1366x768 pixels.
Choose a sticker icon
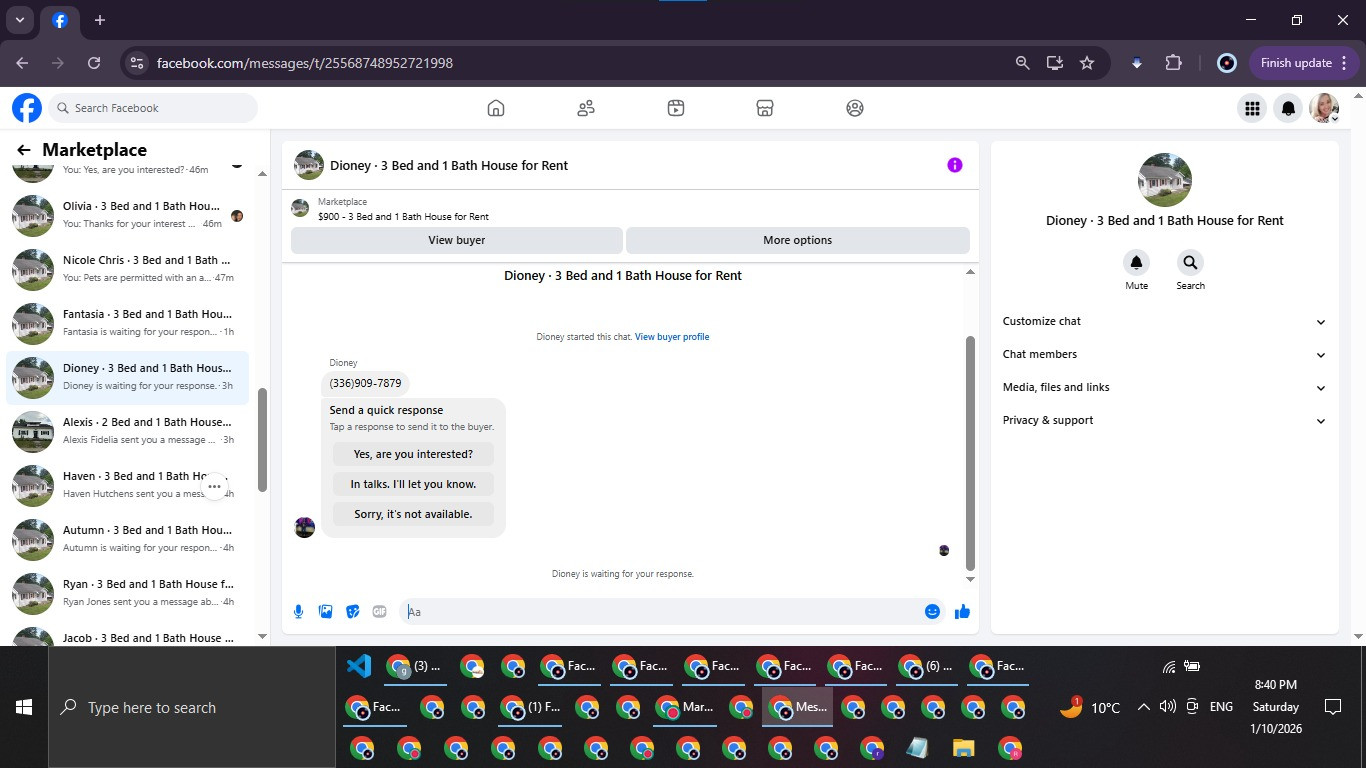(x=352, y=612)
